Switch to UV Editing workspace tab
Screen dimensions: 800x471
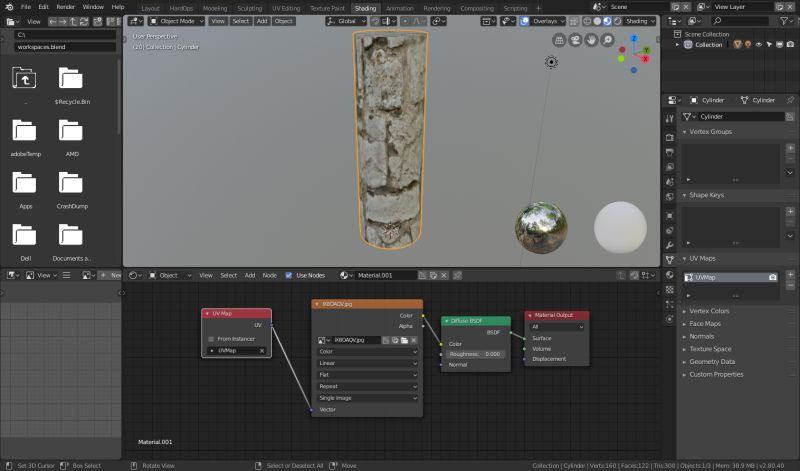286,8
